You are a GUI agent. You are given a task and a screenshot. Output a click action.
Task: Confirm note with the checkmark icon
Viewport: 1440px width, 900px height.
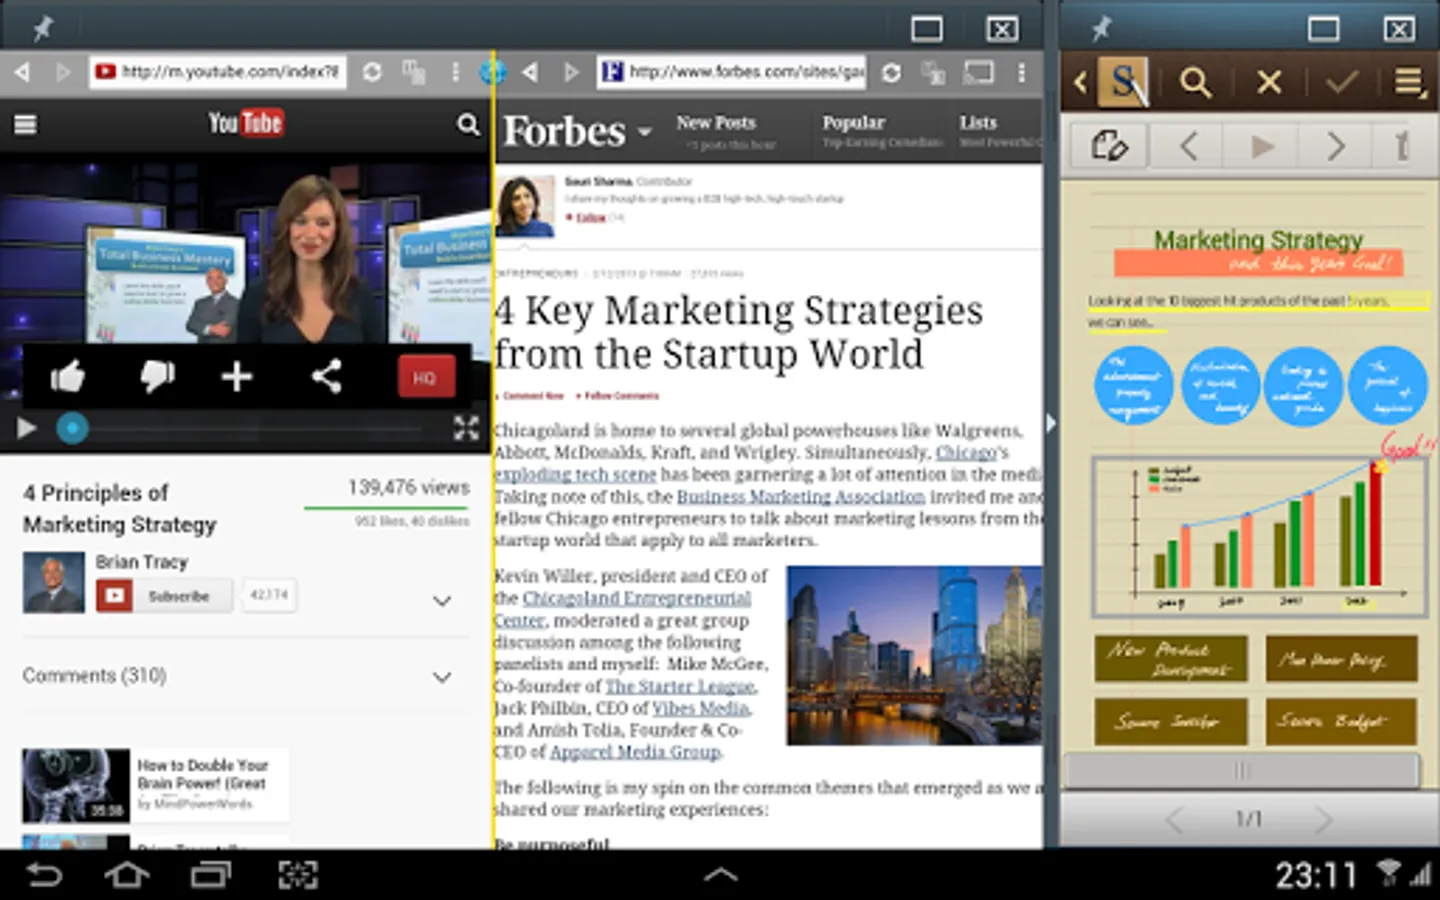pos(1341,82)
